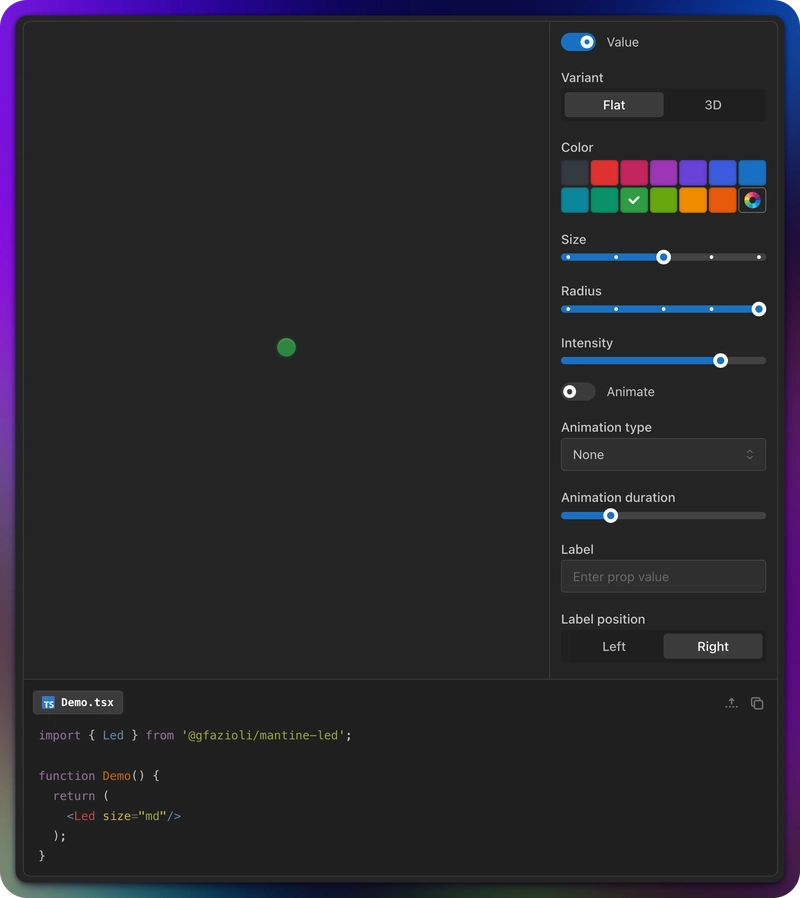Pick the pink color swatch

[634, 172]
